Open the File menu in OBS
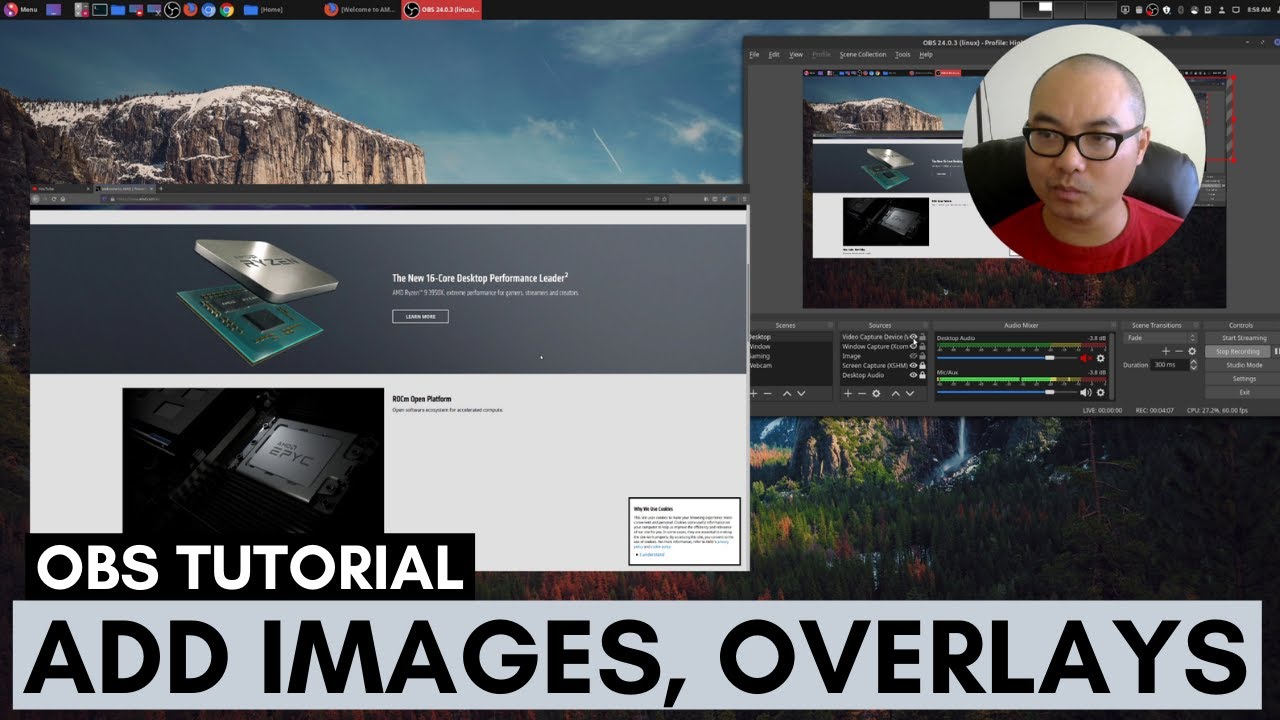This screenshot has height=720, width=1280. tap(754, 54)
